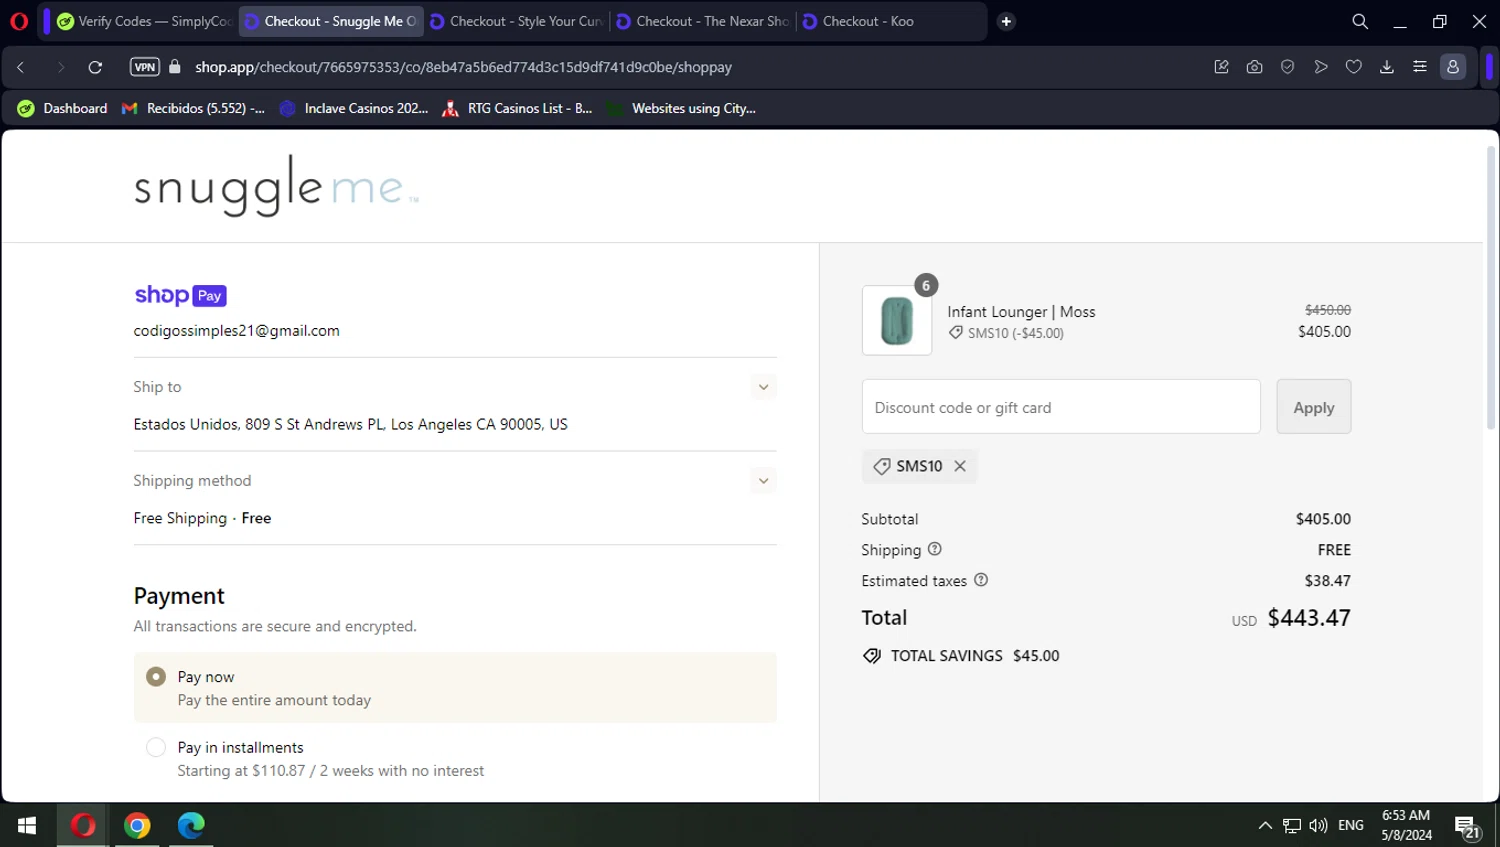Click the Snuggle Me store logo

pos(276,186)
